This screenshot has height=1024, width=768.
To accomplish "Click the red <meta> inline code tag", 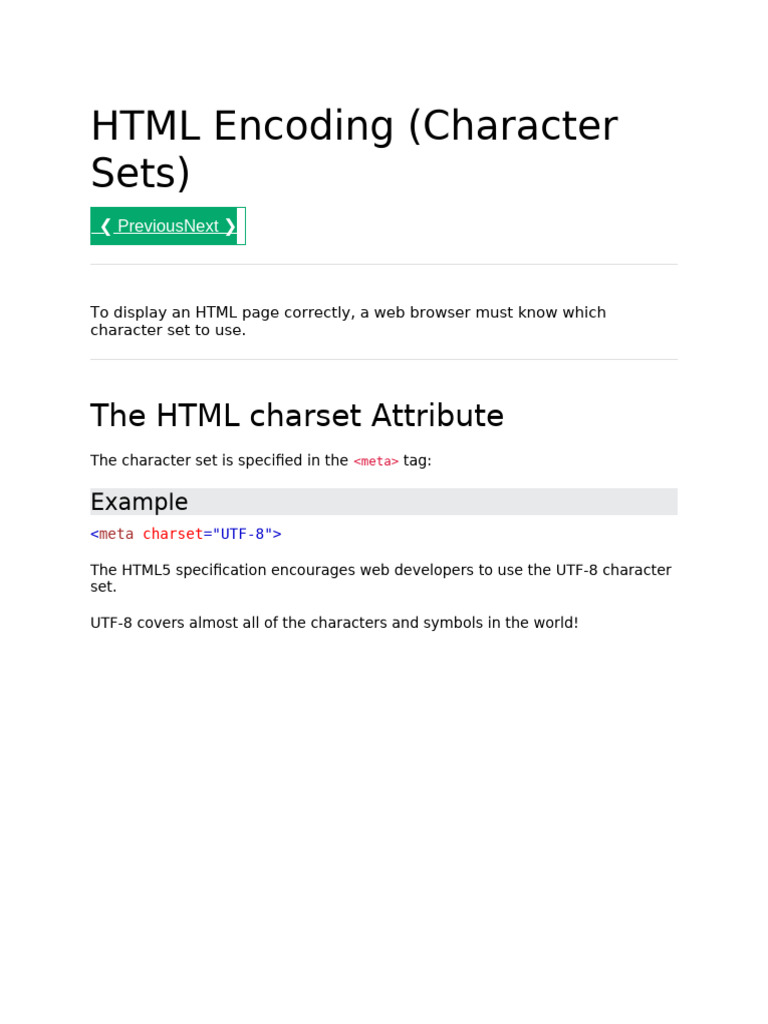I will [376, 461].
